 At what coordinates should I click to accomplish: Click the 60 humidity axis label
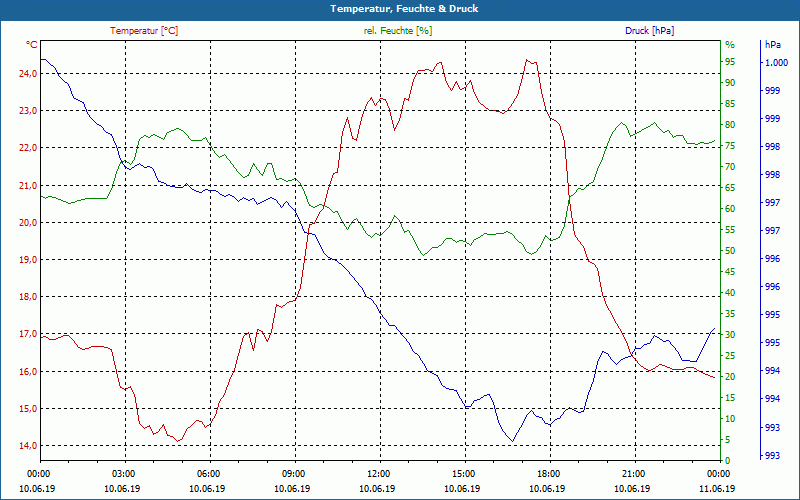730,209
